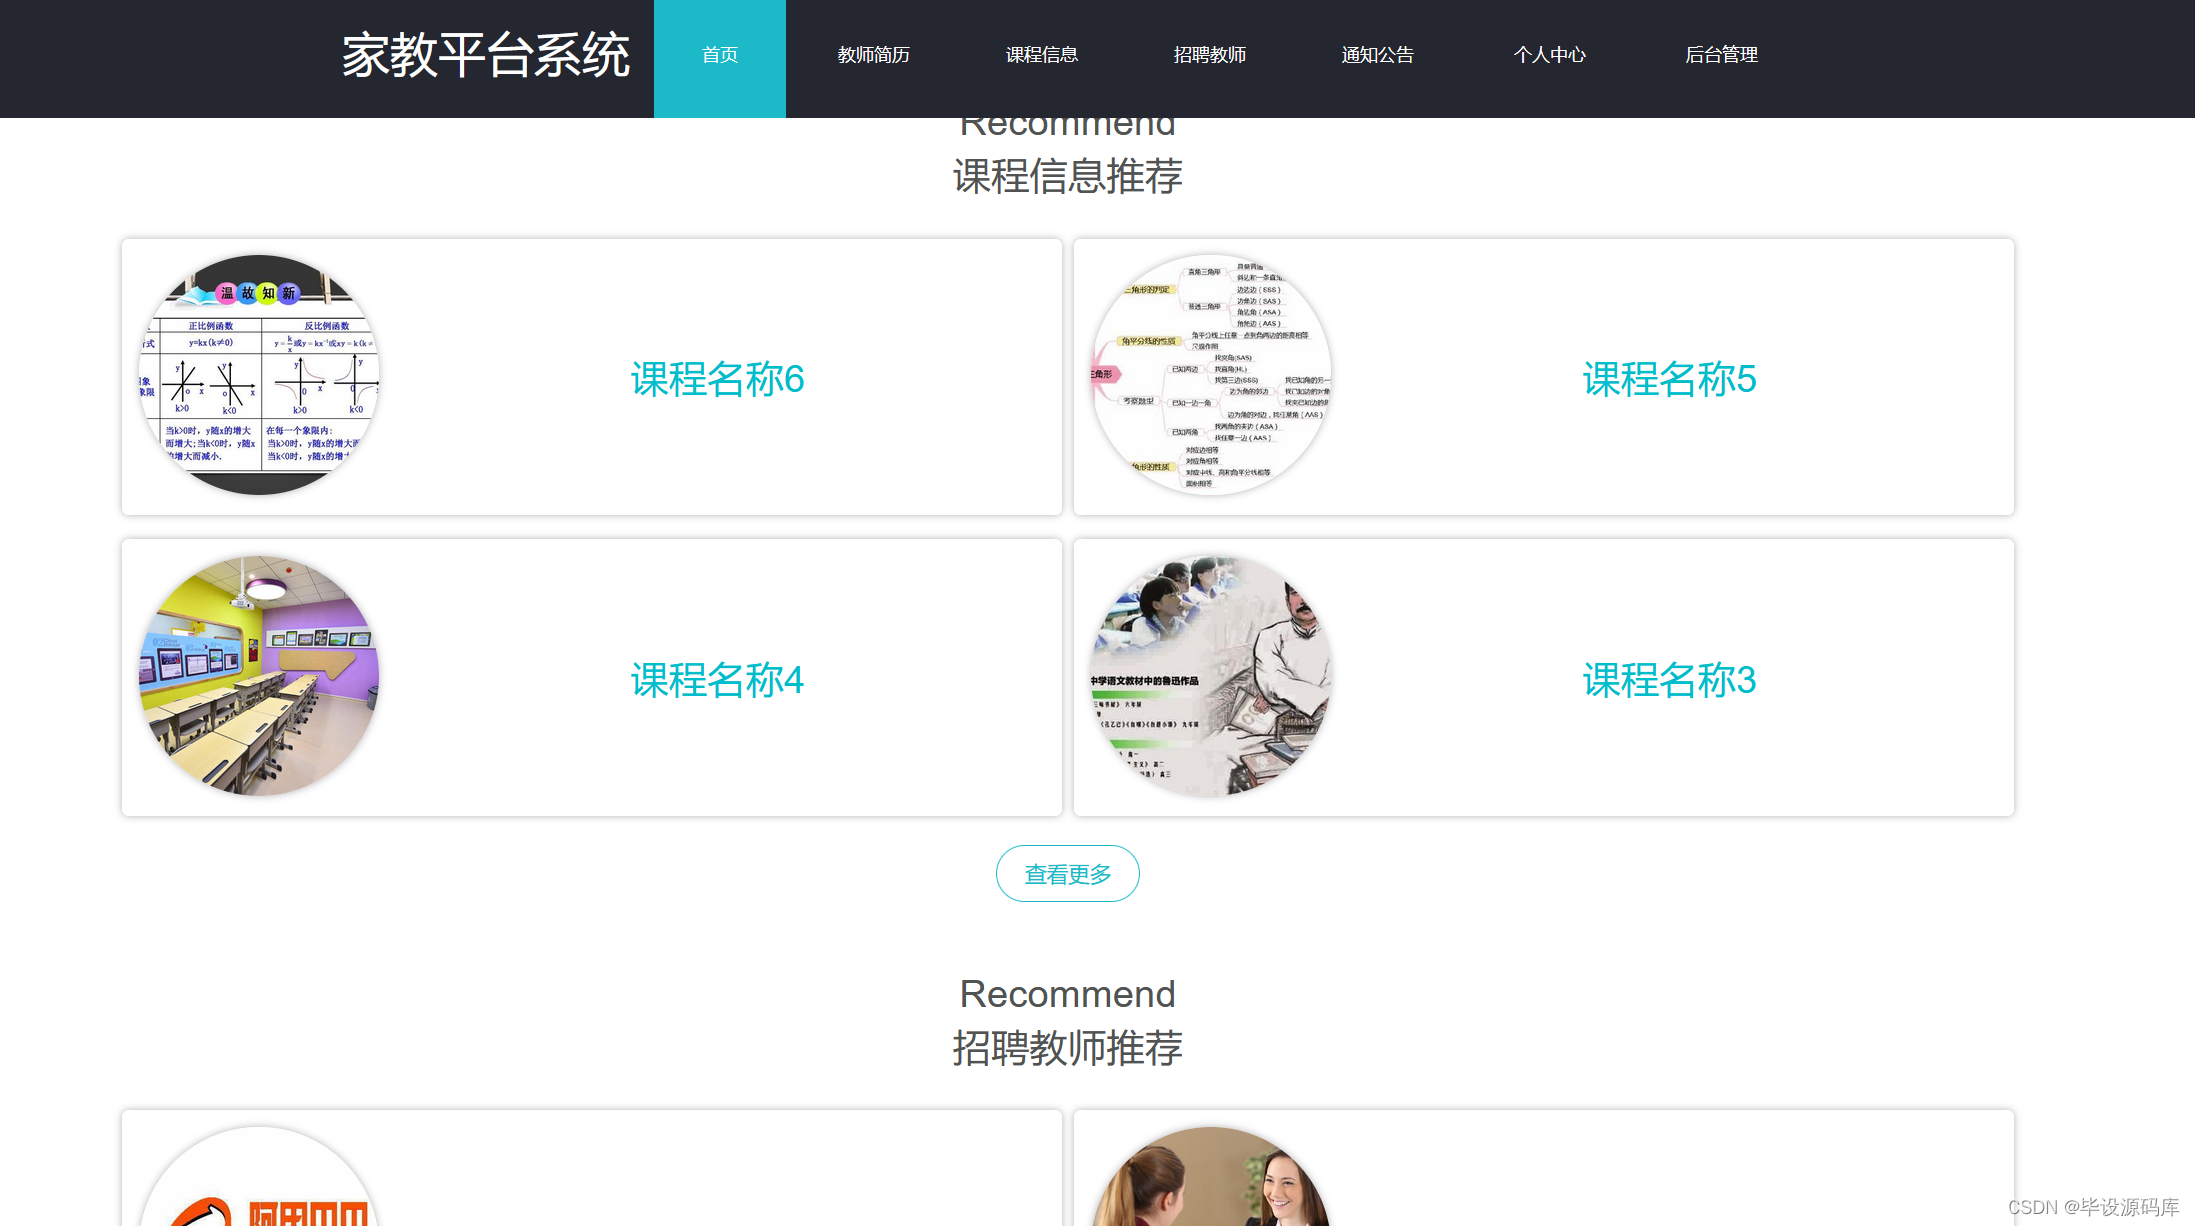Screen dimensions: 2195x1226
Task: Click the triangle mind-map thumbnail of 课程名称5
Action: click(1211, 375)
